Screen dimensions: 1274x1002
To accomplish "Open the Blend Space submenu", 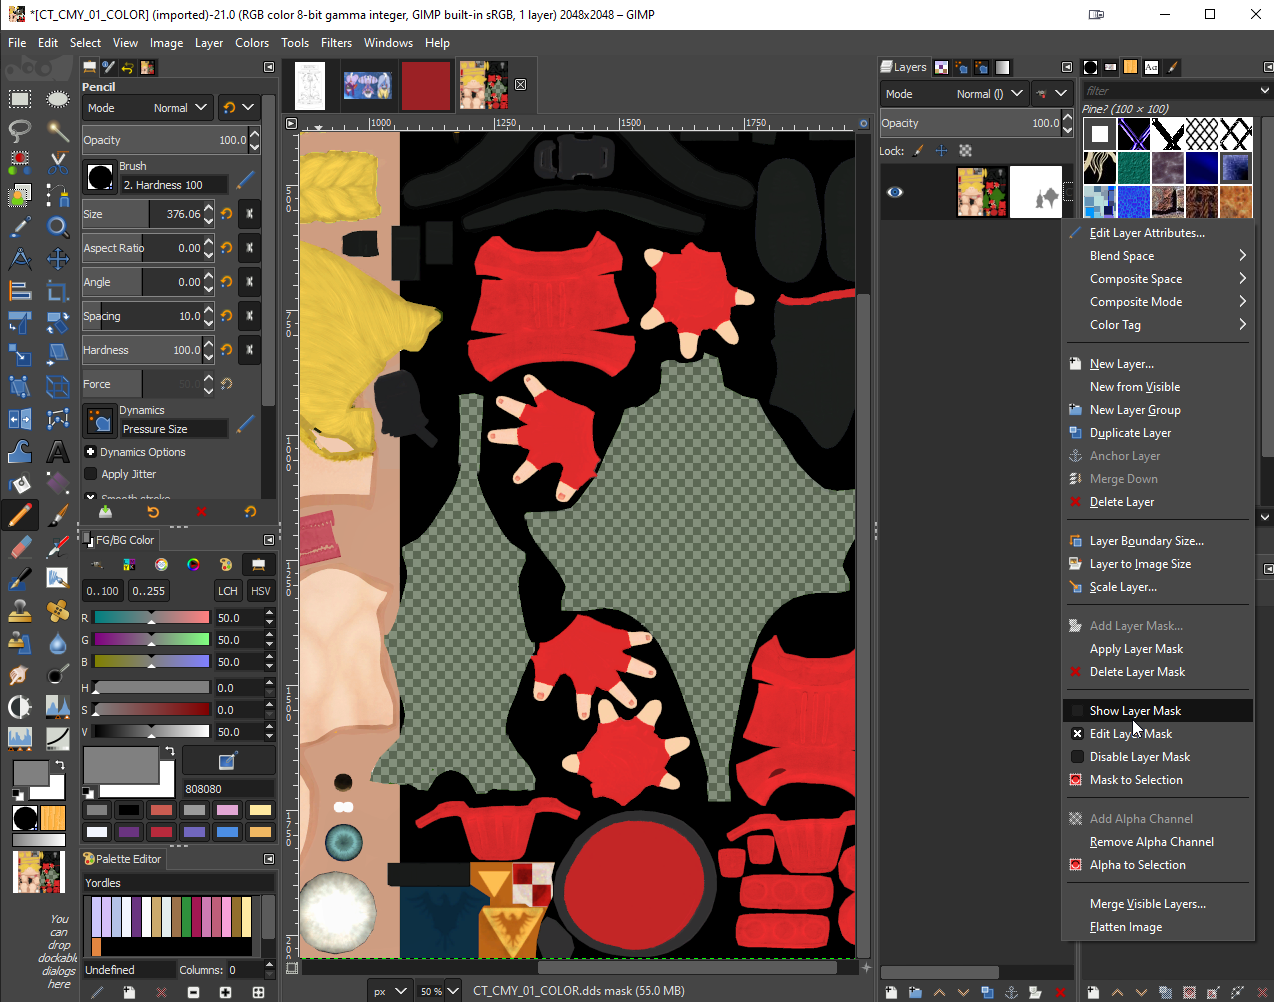I will pos(1157,256).
